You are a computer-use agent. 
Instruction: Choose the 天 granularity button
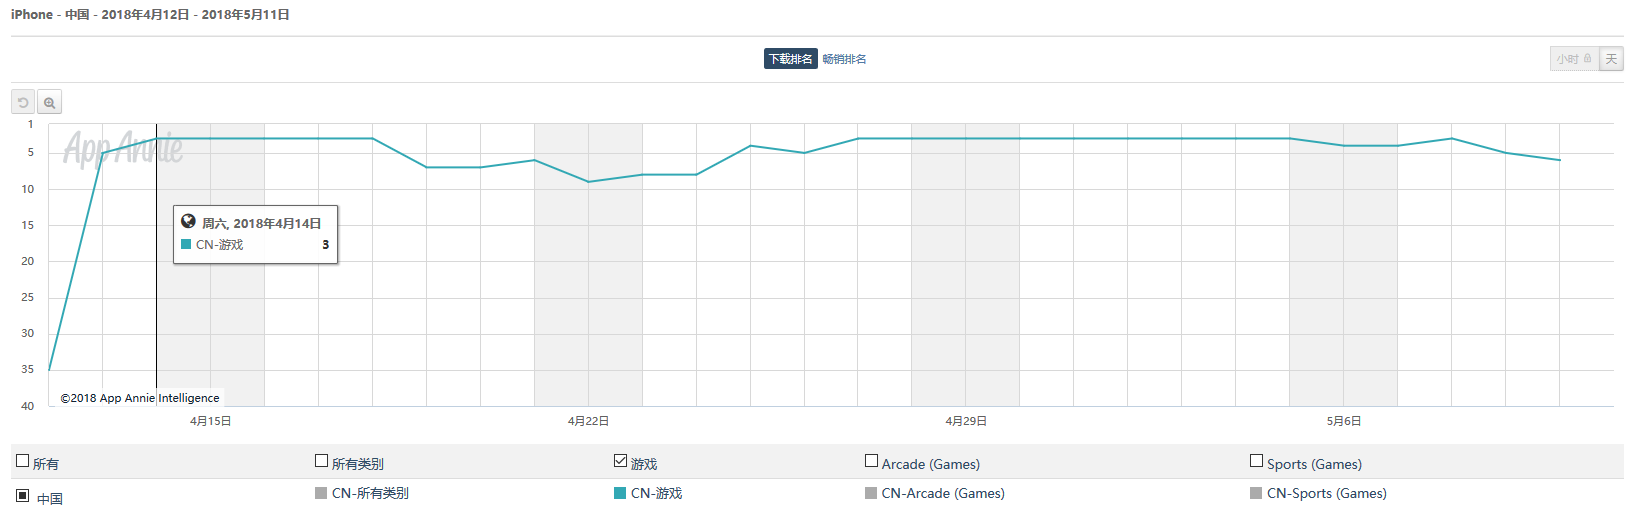pyautogui.click(x=1611, y=59)
